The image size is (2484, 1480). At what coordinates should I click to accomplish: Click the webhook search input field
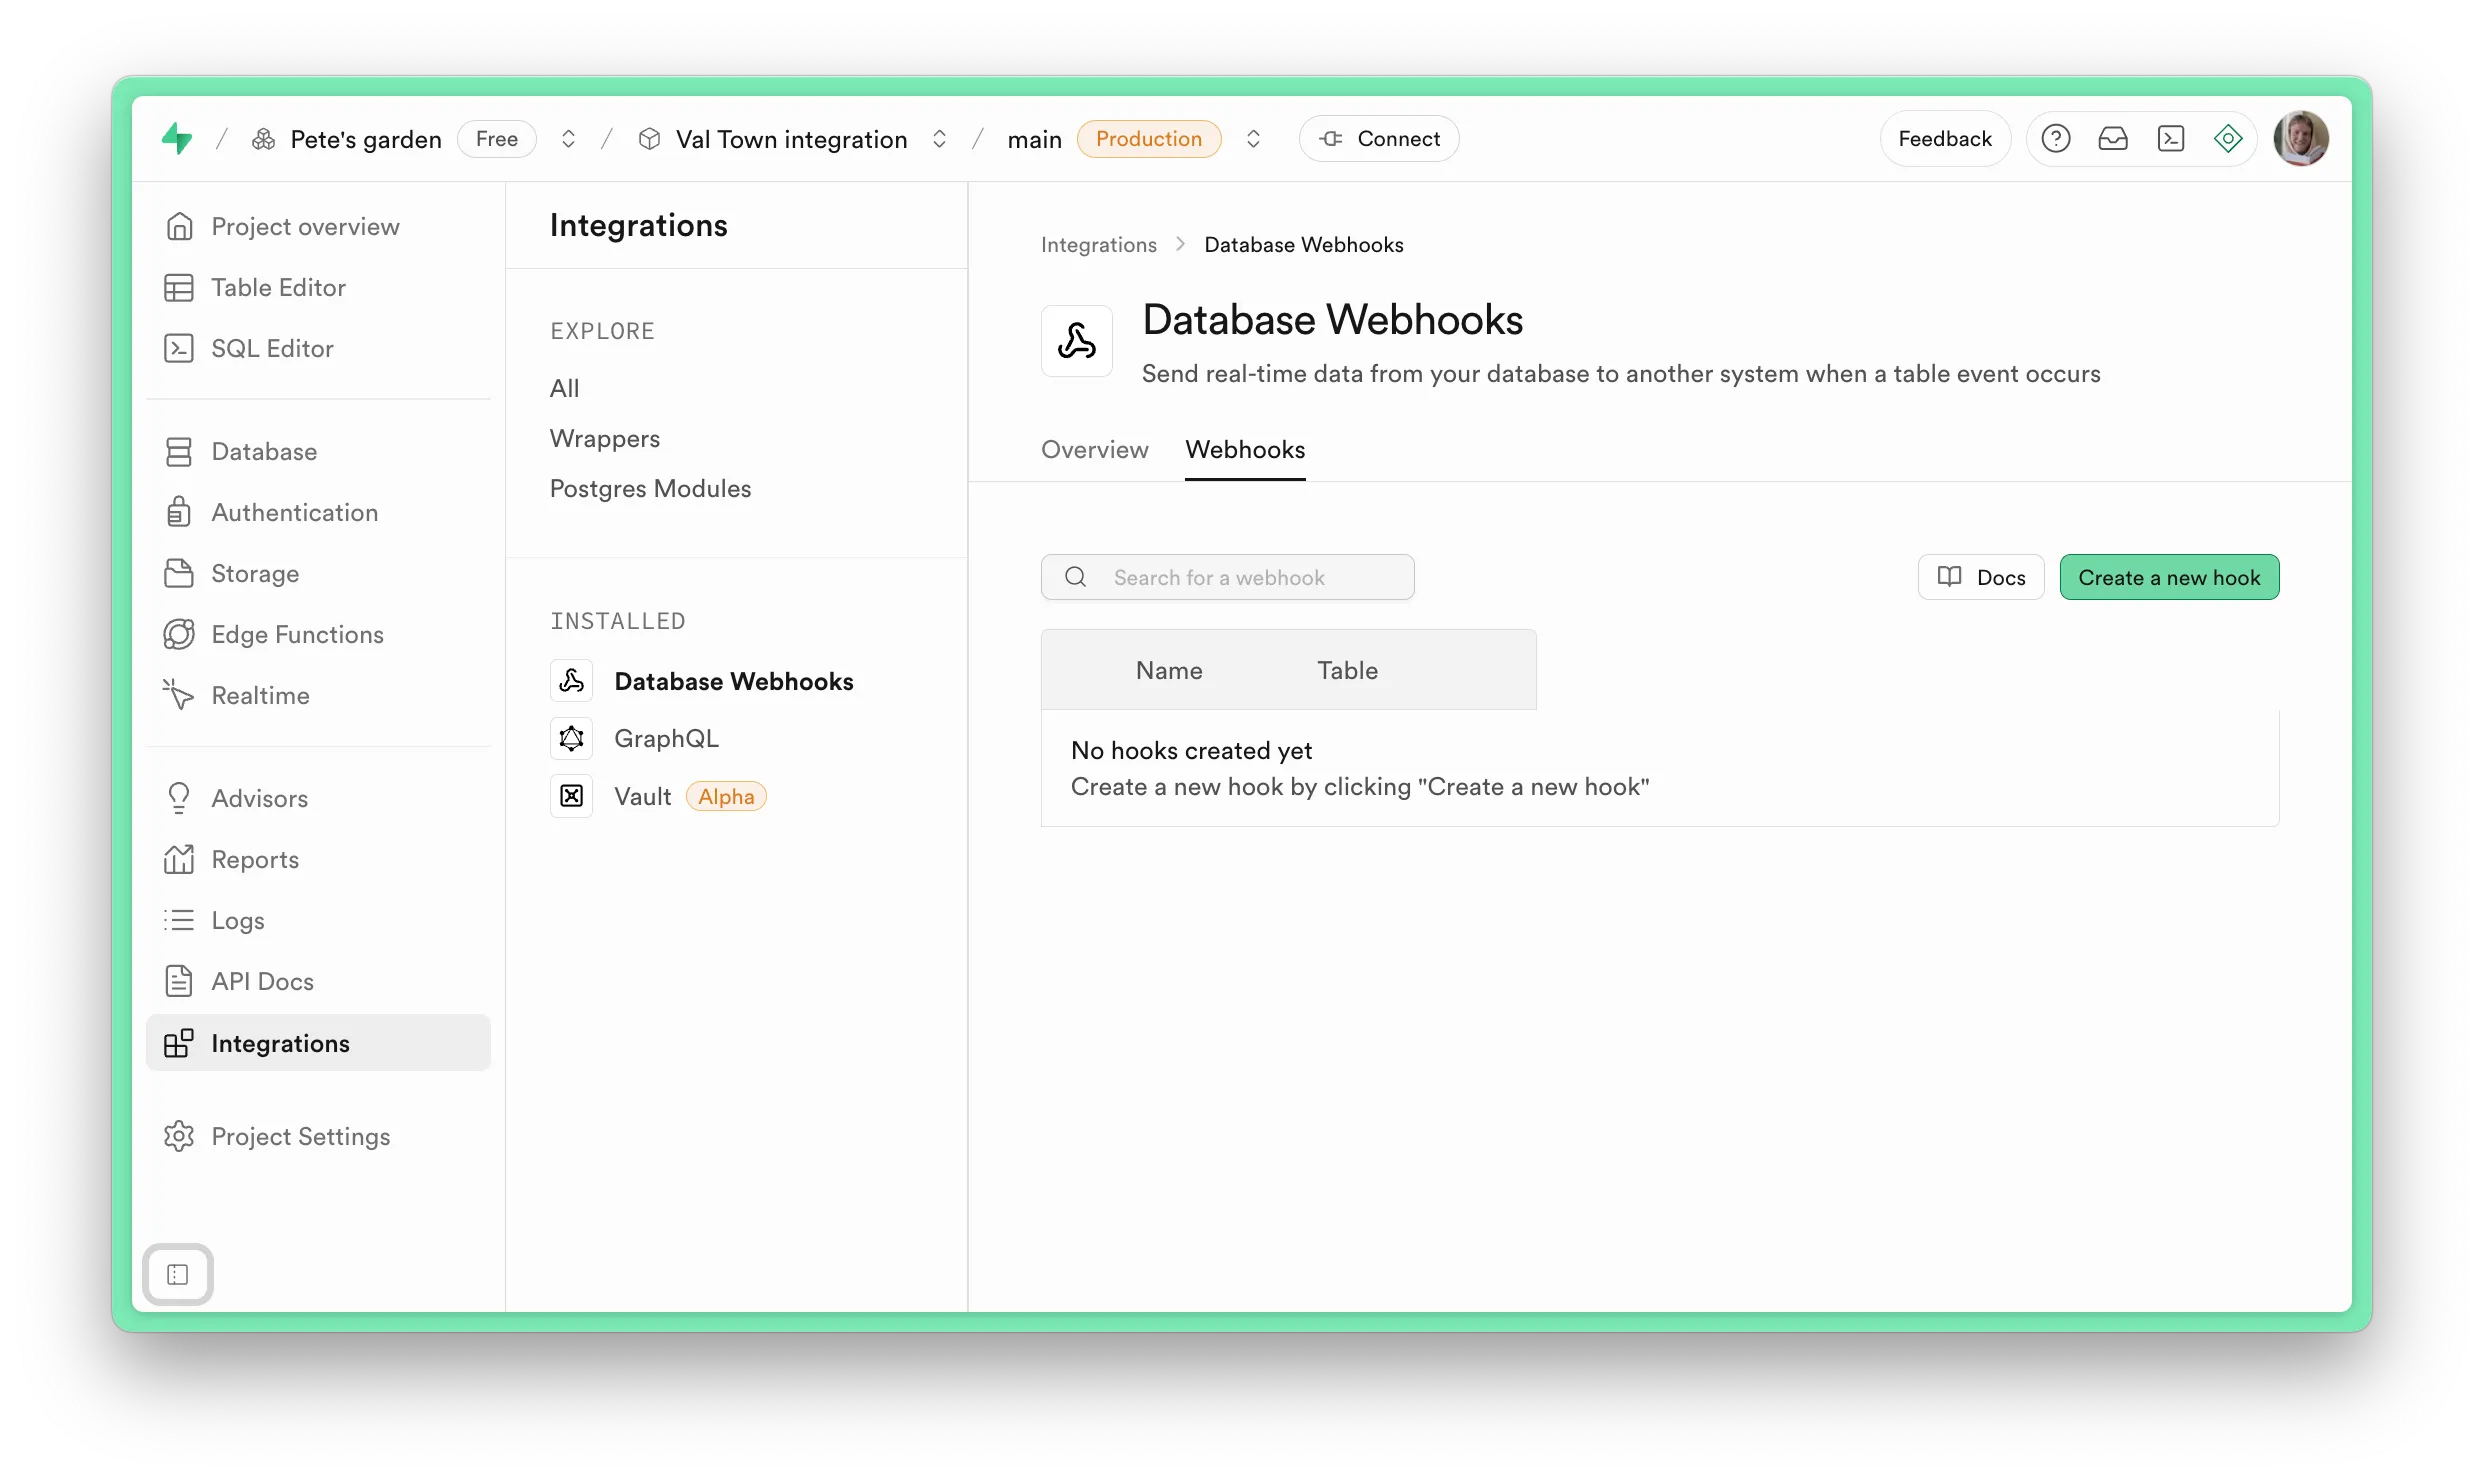[1228, 577]
